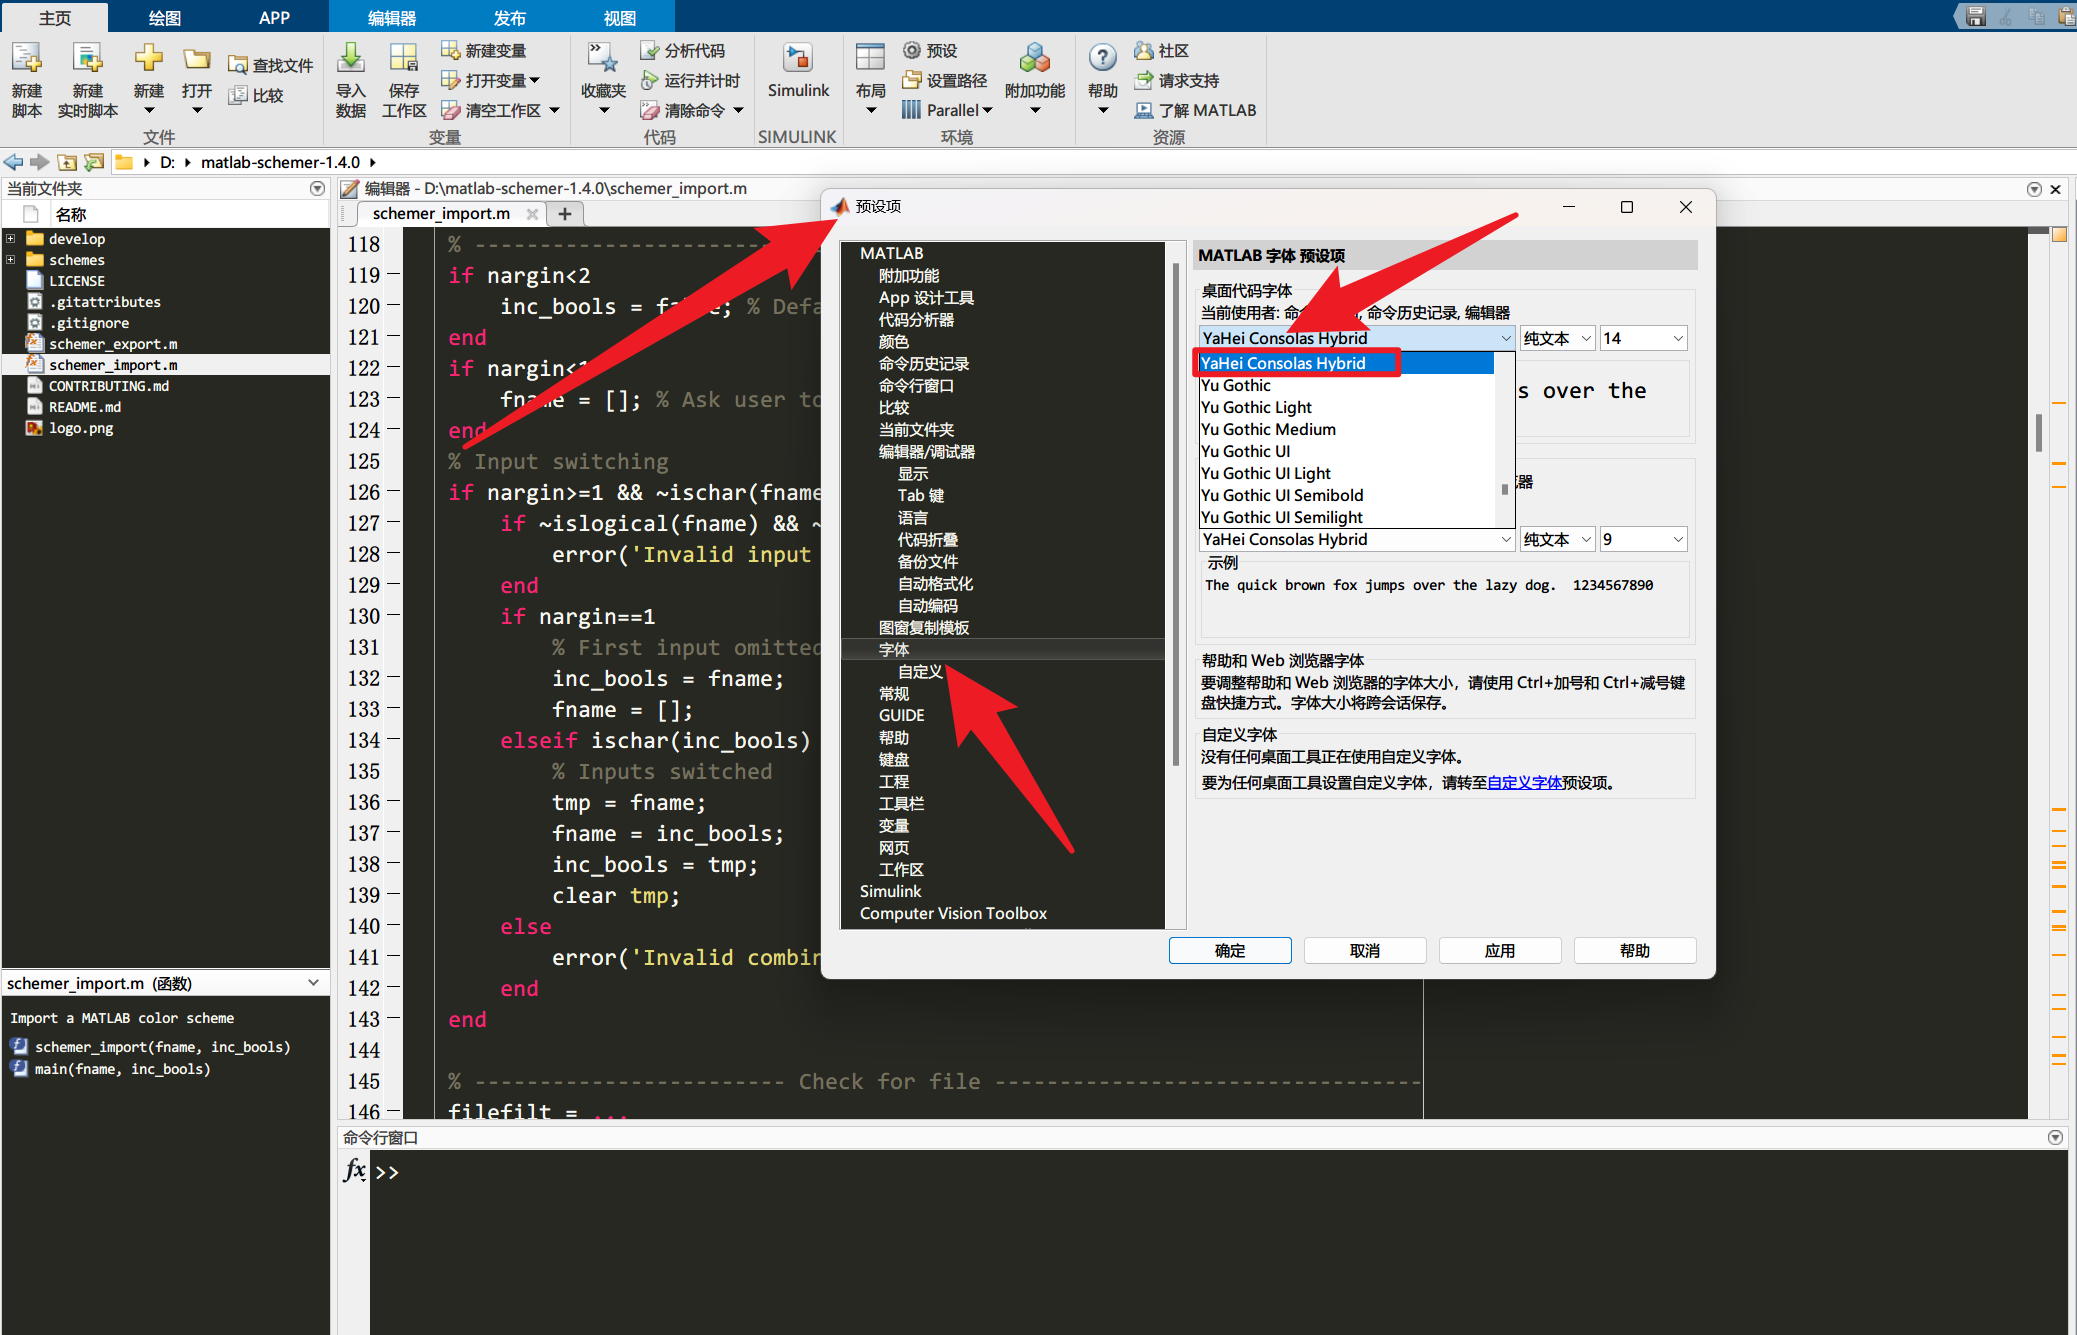
Task: Click the editor vertical scrollbar thumb
Action: 2038,432
